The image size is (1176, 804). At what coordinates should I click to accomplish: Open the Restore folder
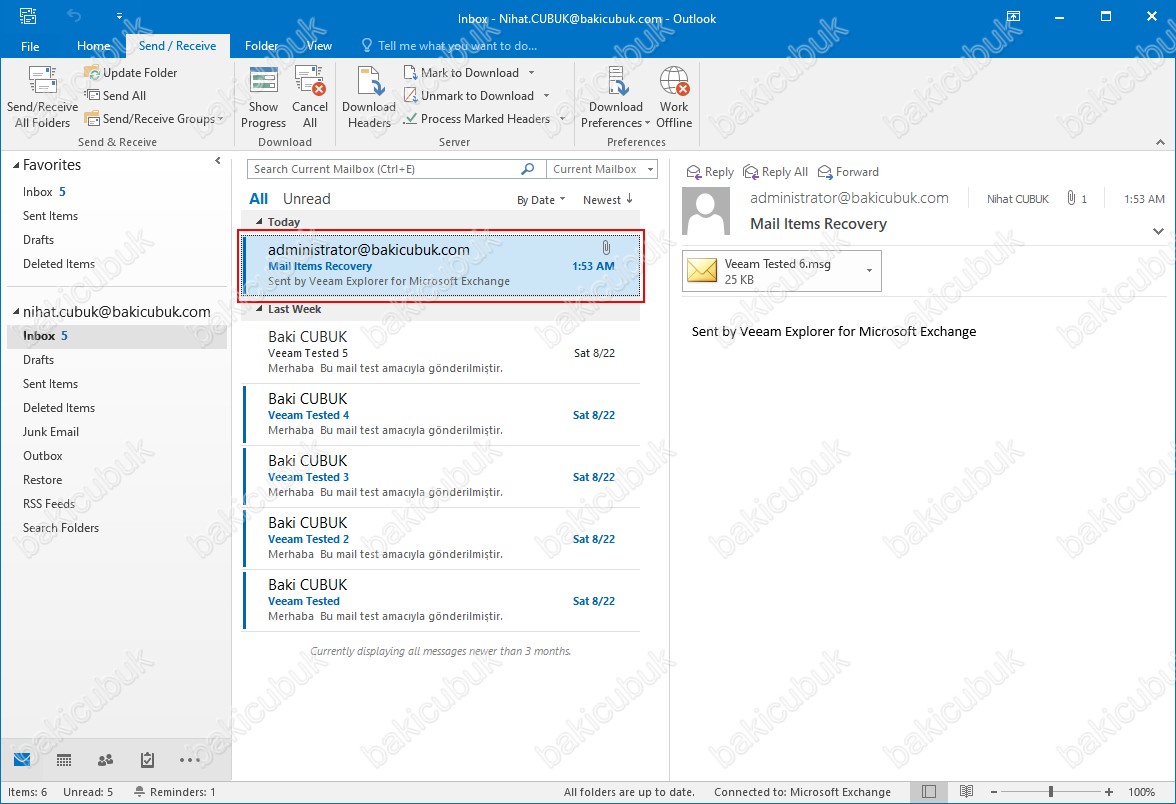[x=42, y=480]
